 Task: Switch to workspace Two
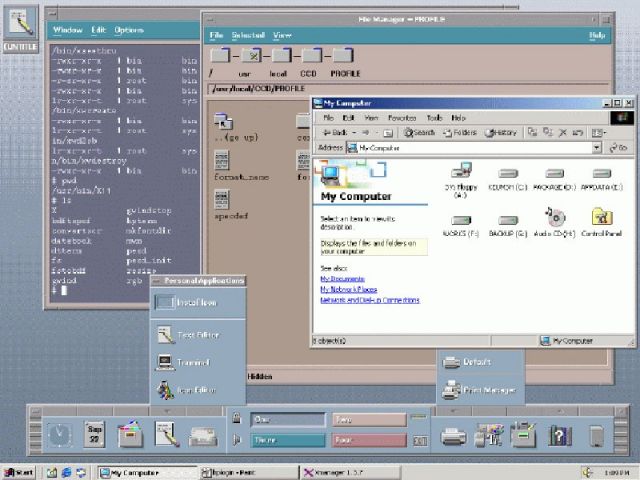click(369, 420)
